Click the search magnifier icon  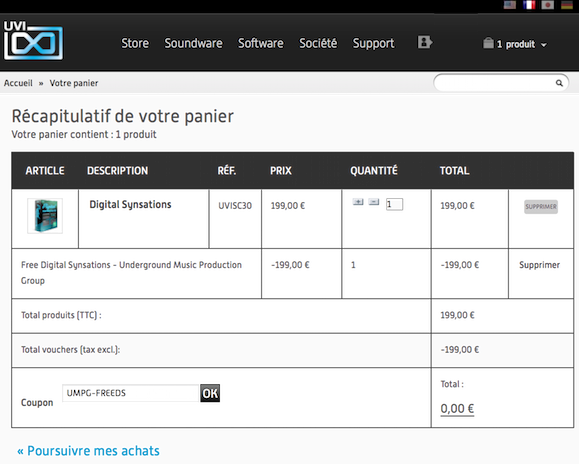click(x=559, y=83)
